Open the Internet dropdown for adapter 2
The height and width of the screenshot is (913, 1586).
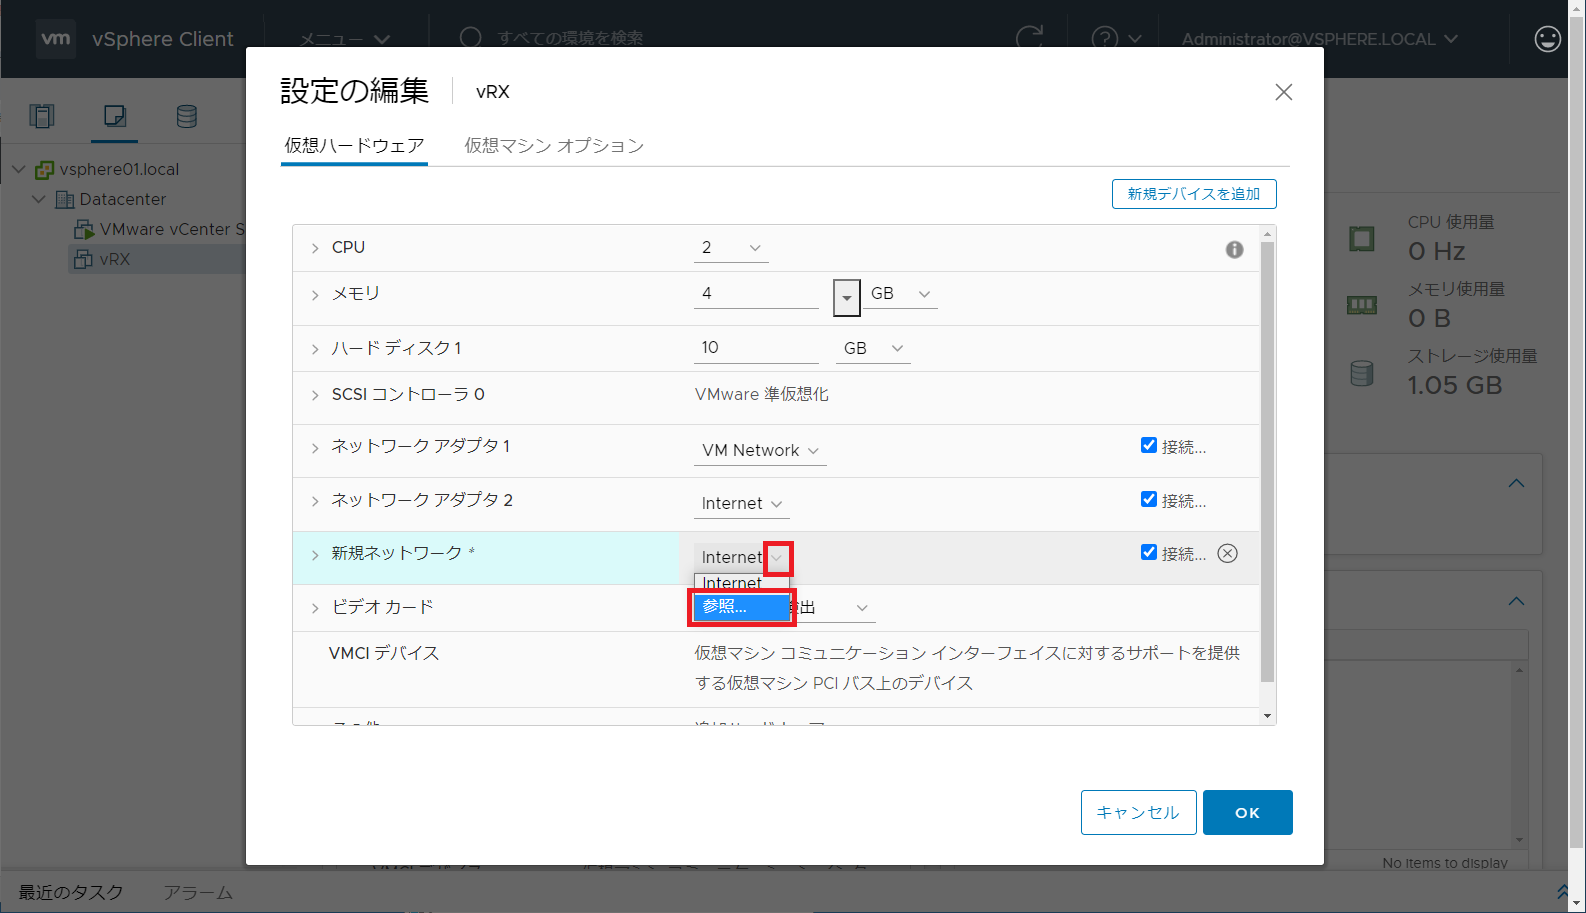coord(742,504)
